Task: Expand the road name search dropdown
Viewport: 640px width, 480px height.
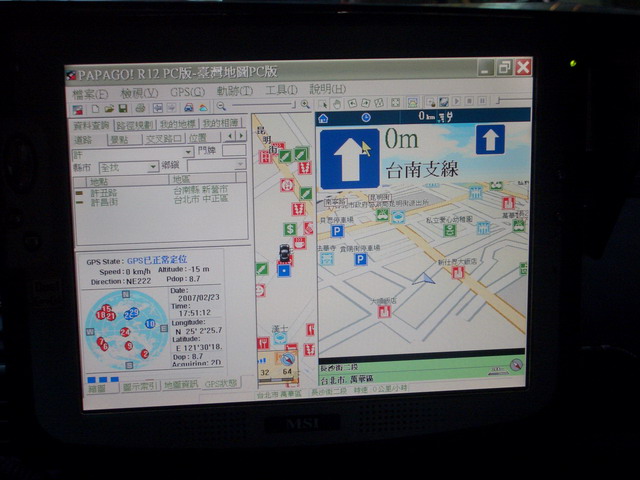Action: click(x=188, y=152)
